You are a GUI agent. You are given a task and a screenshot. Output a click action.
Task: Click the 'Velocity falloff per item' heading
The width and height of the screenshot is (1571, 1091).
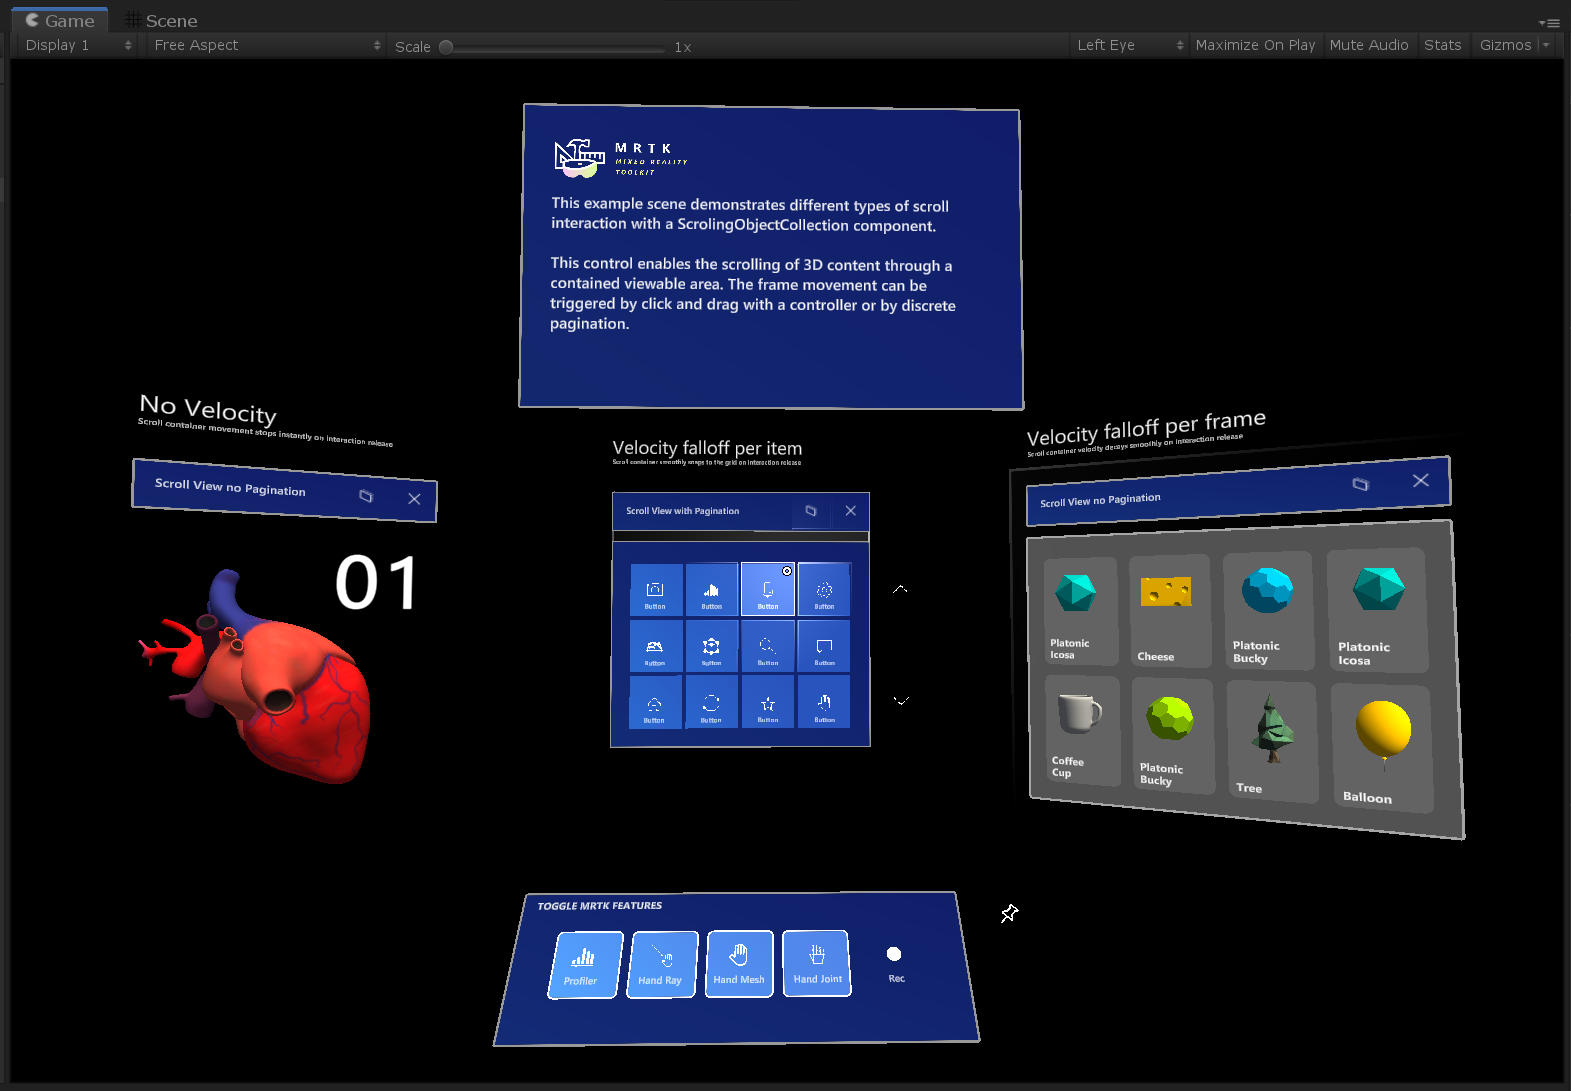tap(707, 448)
